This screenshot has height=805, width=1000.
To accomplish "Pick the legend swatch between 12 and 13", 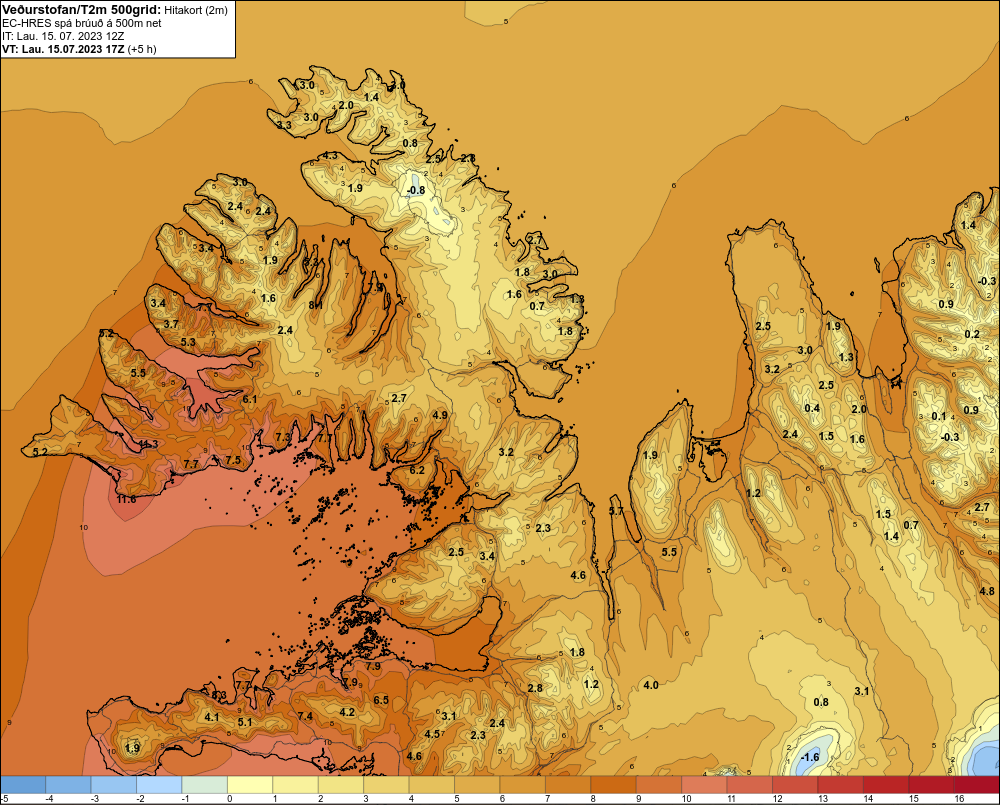I will (796, 785).
